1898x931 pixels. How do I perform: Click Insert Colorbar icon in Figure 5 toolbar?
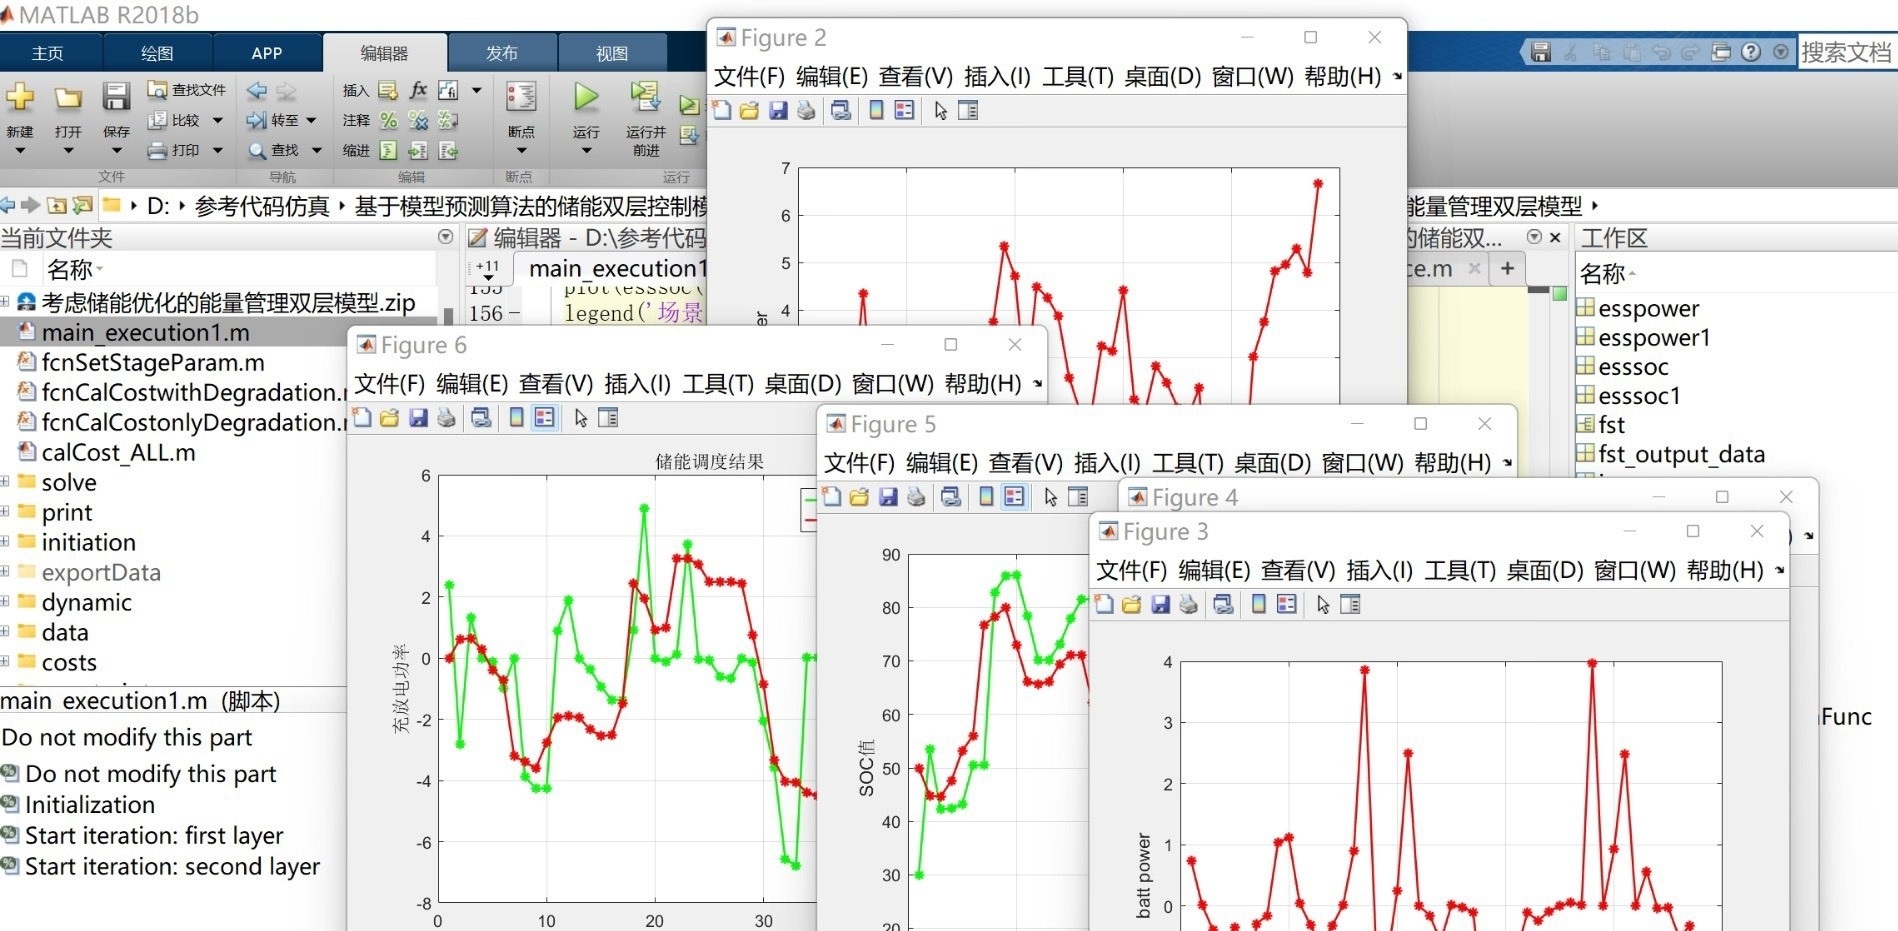tap(986, 497)
